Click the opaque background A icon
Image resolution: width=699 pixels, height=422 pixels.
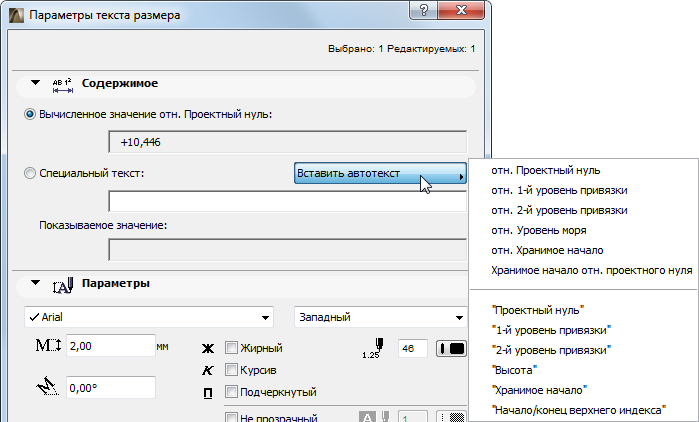[x=367, y=417]
